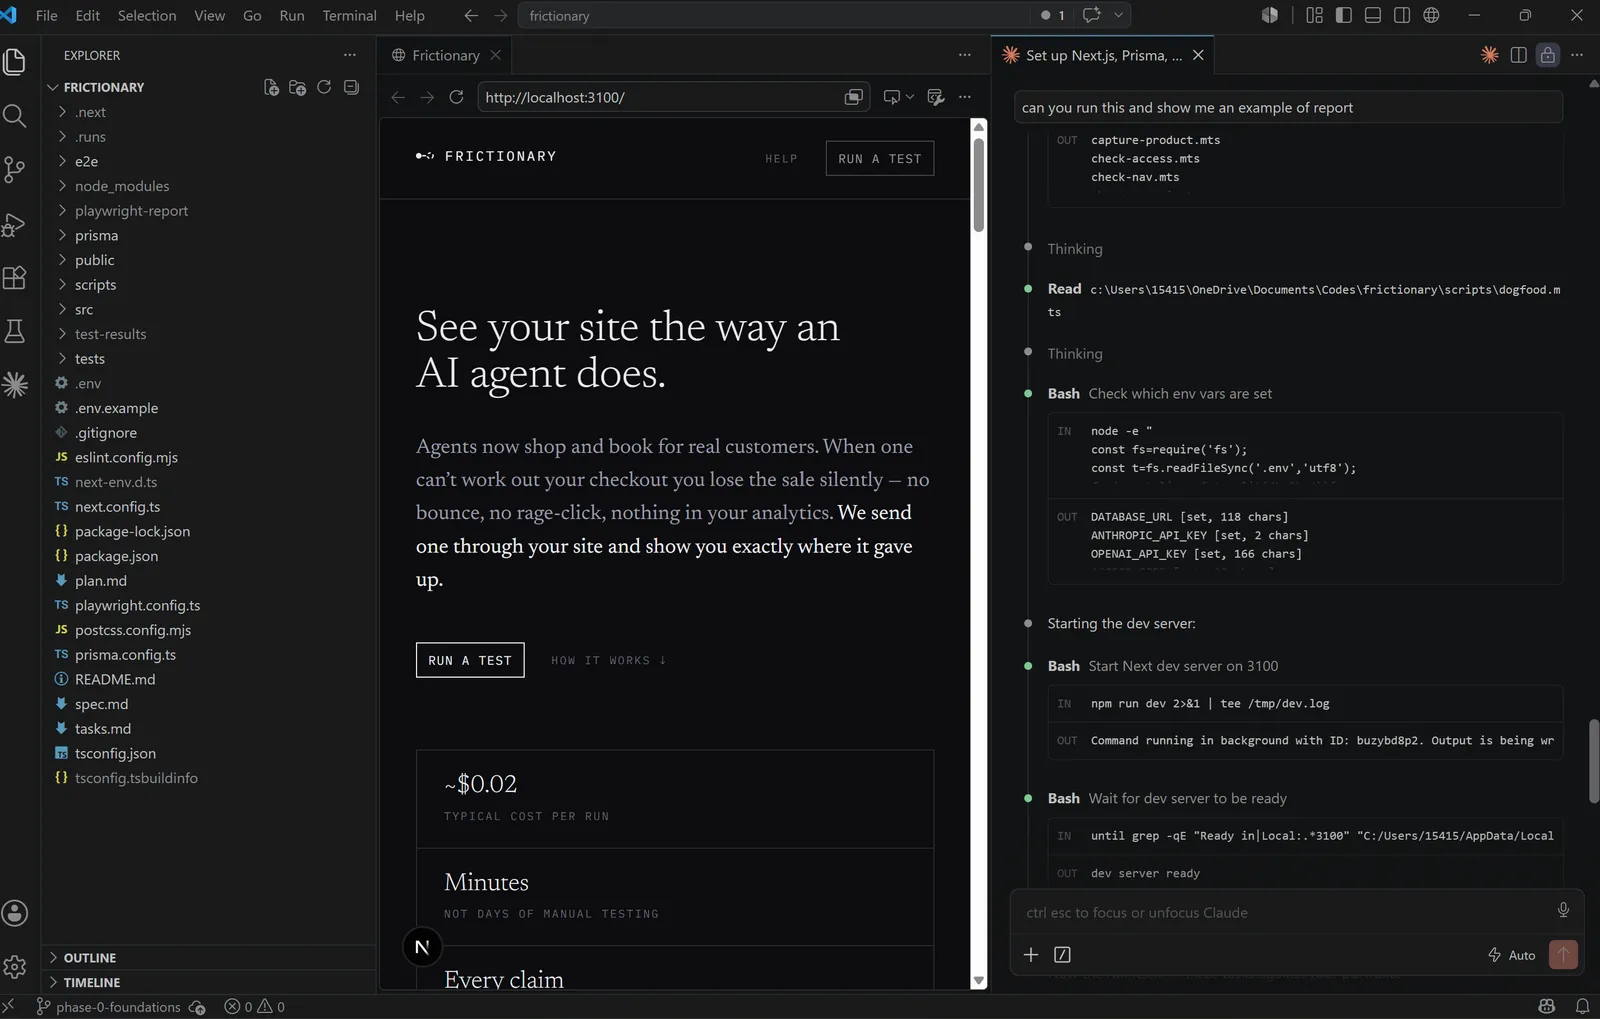Focus the Claude message input box
The height and width of the screenshot is (1019, 1600).
(x=1287, y=912)
